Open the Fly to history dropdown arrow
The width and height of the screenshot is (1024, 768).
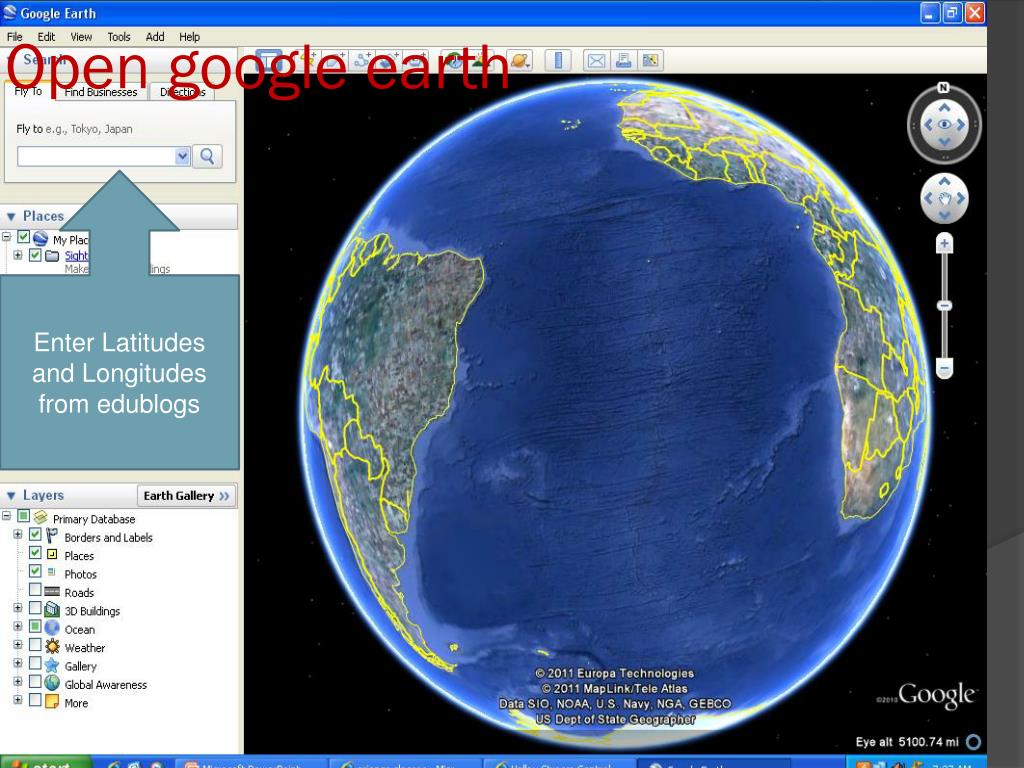coord(182,157)
